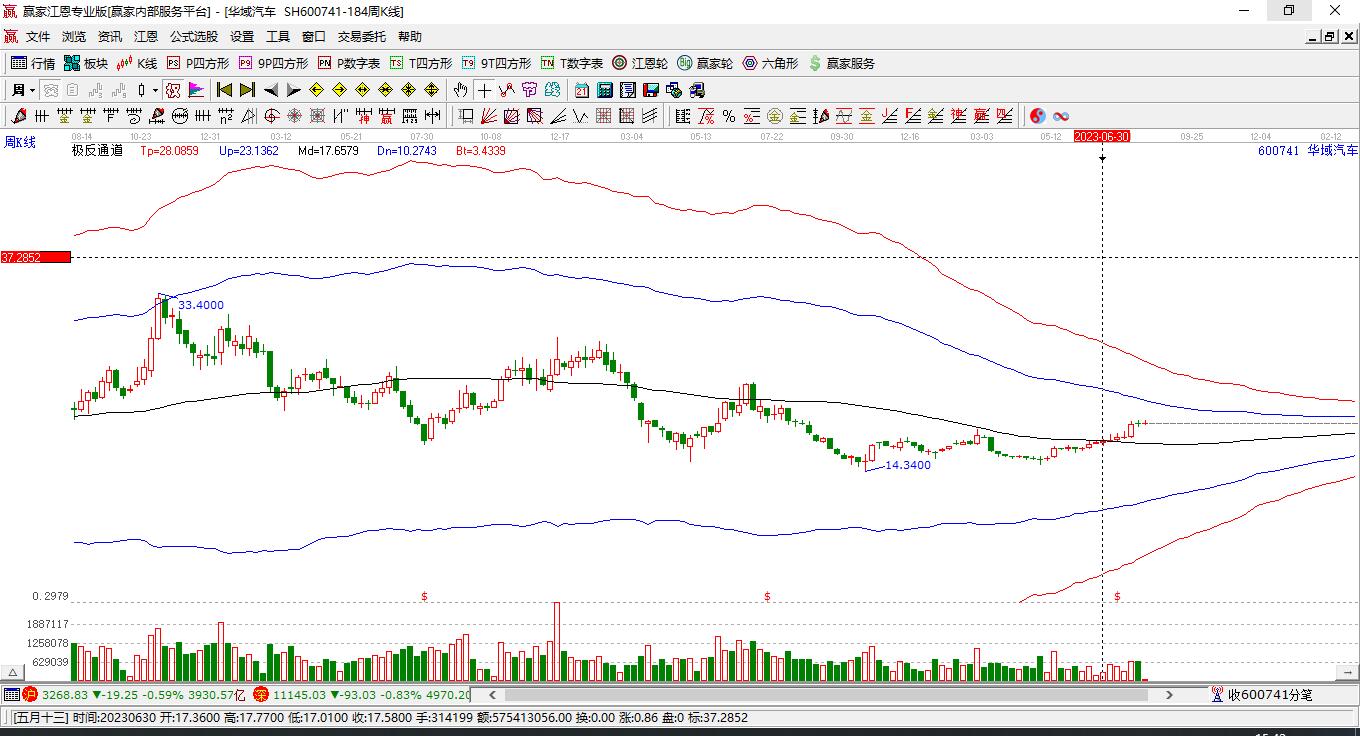Click the yin-yang icon in drawing toolbar

1038,116
